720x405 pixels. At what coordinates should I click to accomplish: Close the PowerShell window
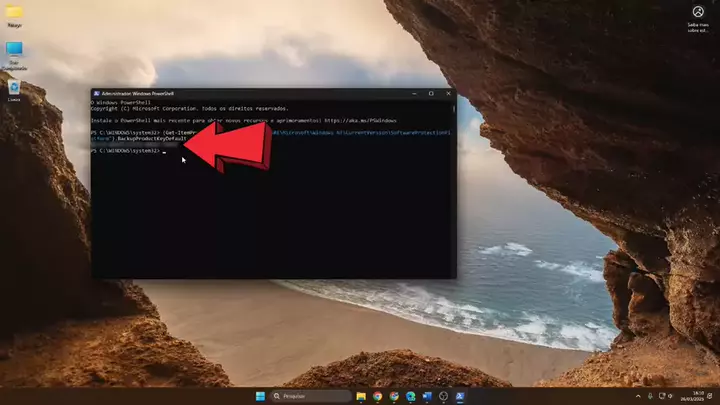tap(447, 93)
